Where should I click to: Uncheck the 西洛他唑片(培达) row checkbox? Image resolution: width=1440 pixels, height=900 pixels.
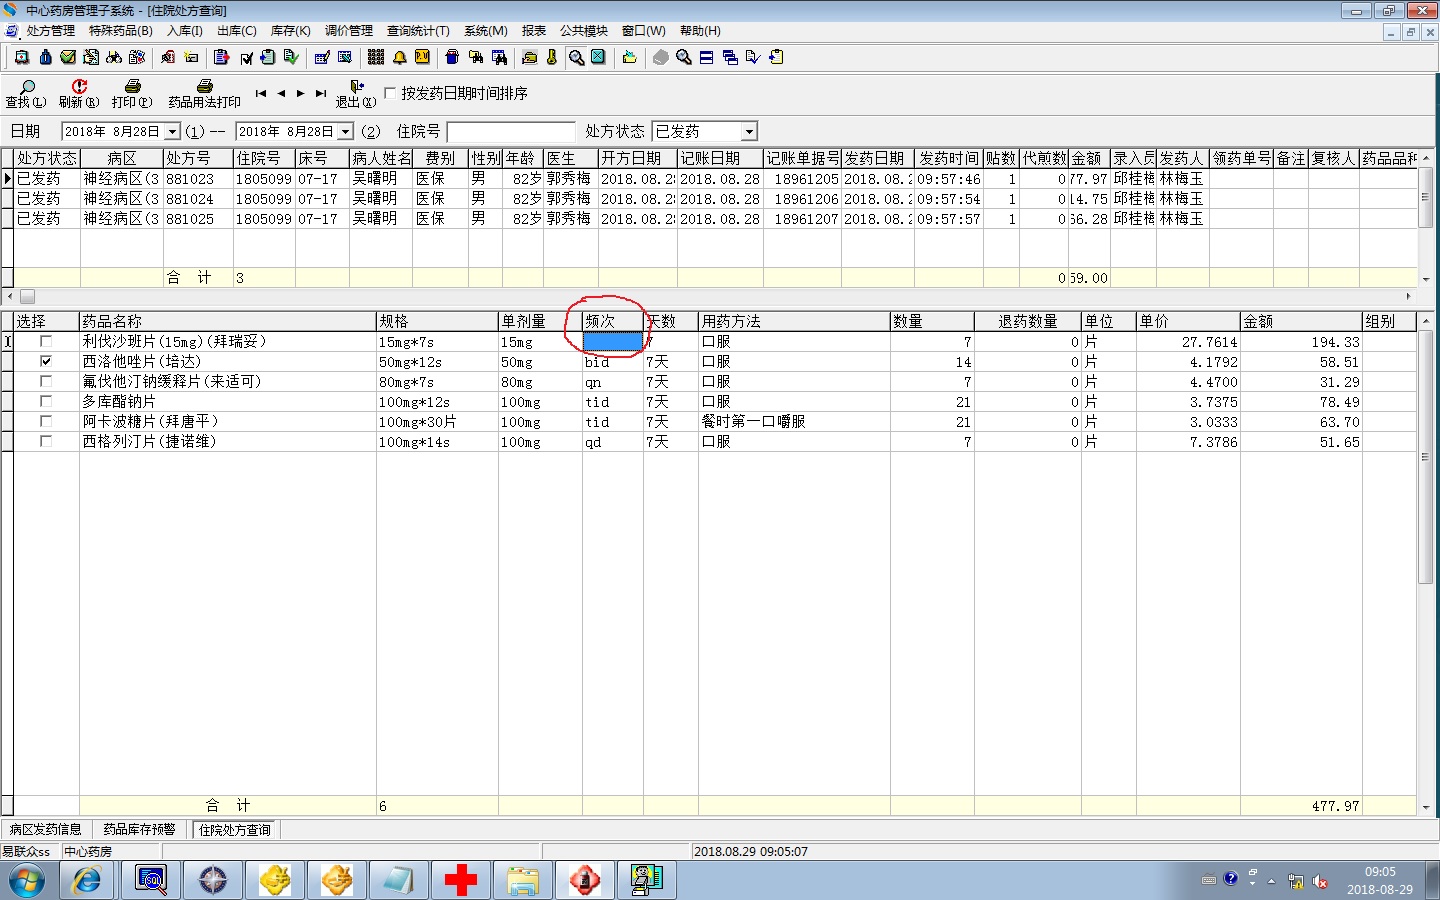coord(46,361)
